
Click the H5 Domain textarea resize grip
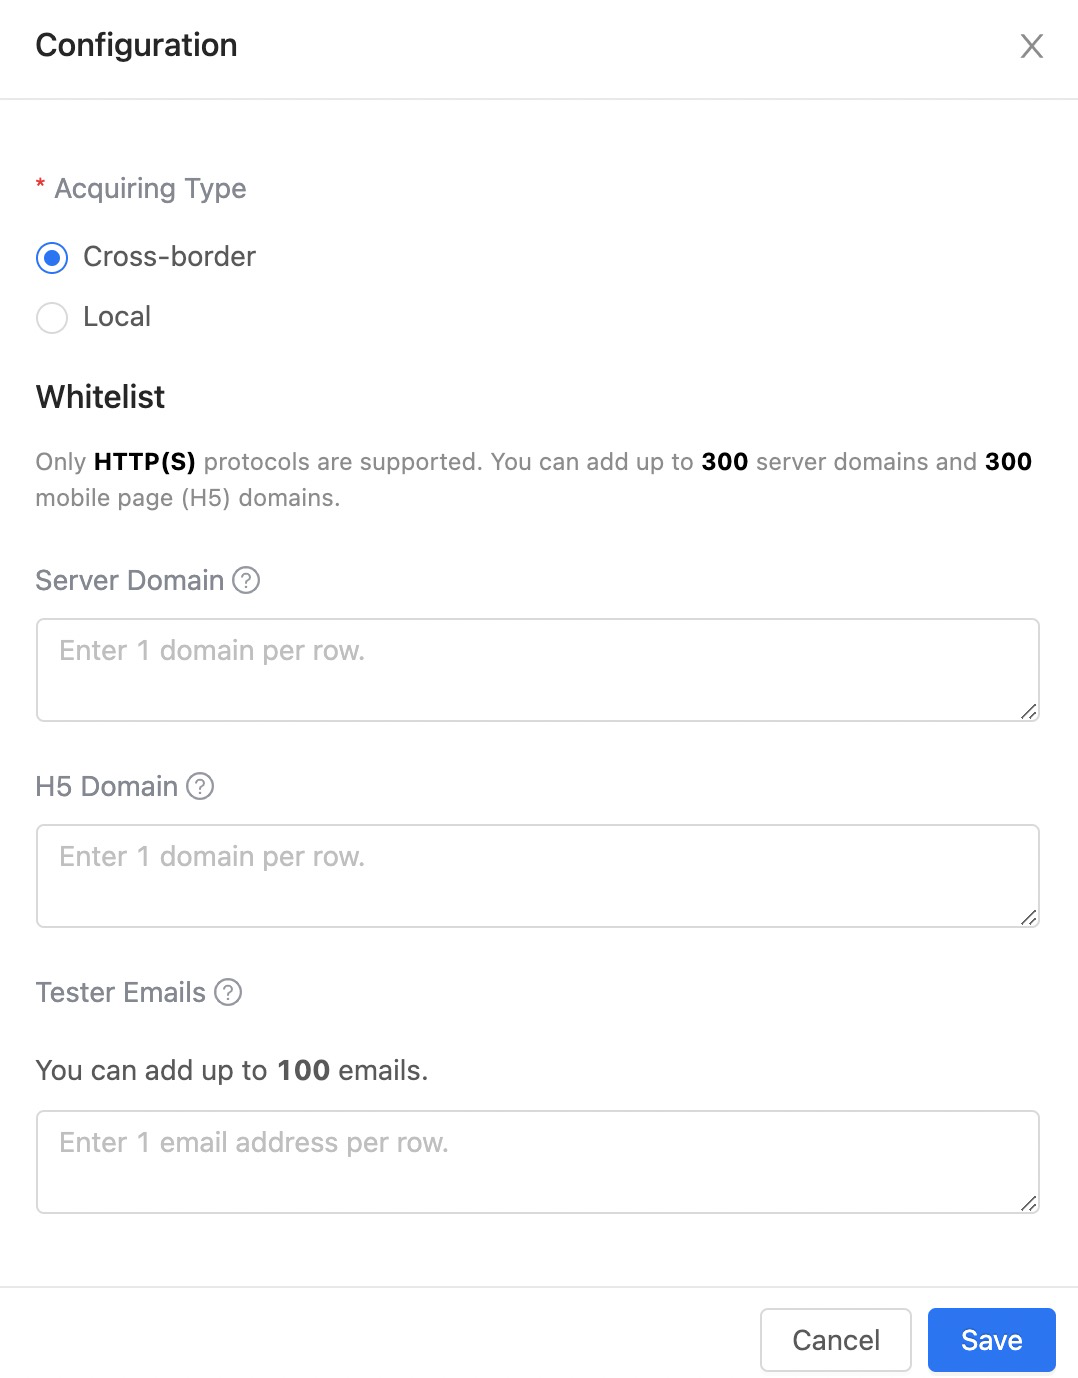pos(1028,917)
